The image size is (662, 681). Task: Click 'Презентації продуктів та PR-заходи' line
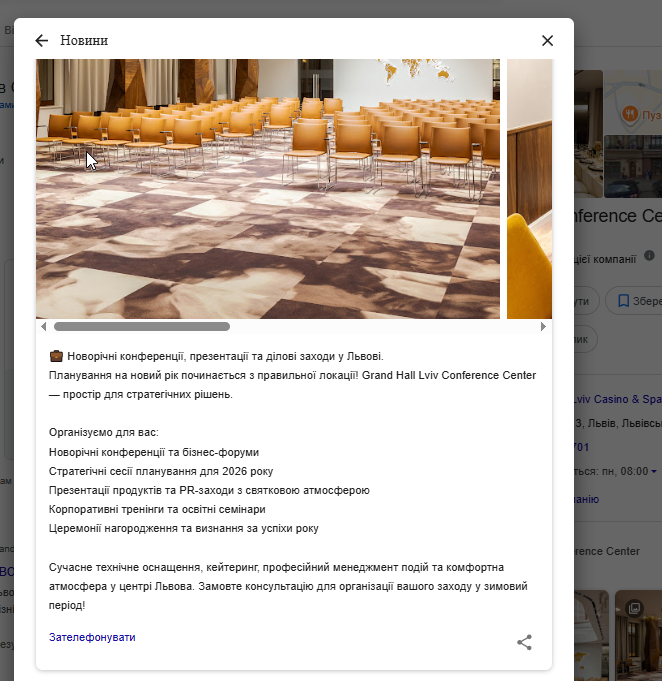pyautogui.click(x=209, y=490)
